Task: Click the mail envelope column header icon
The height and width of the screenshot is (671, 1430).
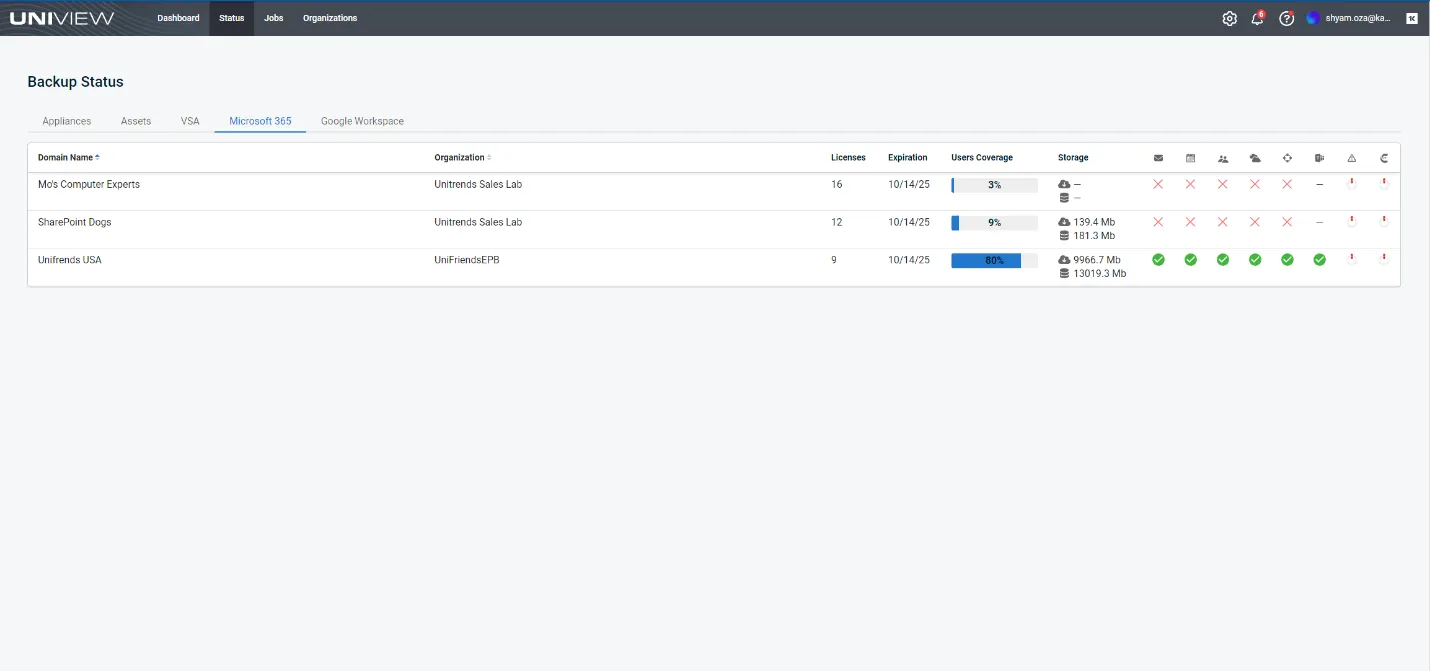Action: (1158, 158)
